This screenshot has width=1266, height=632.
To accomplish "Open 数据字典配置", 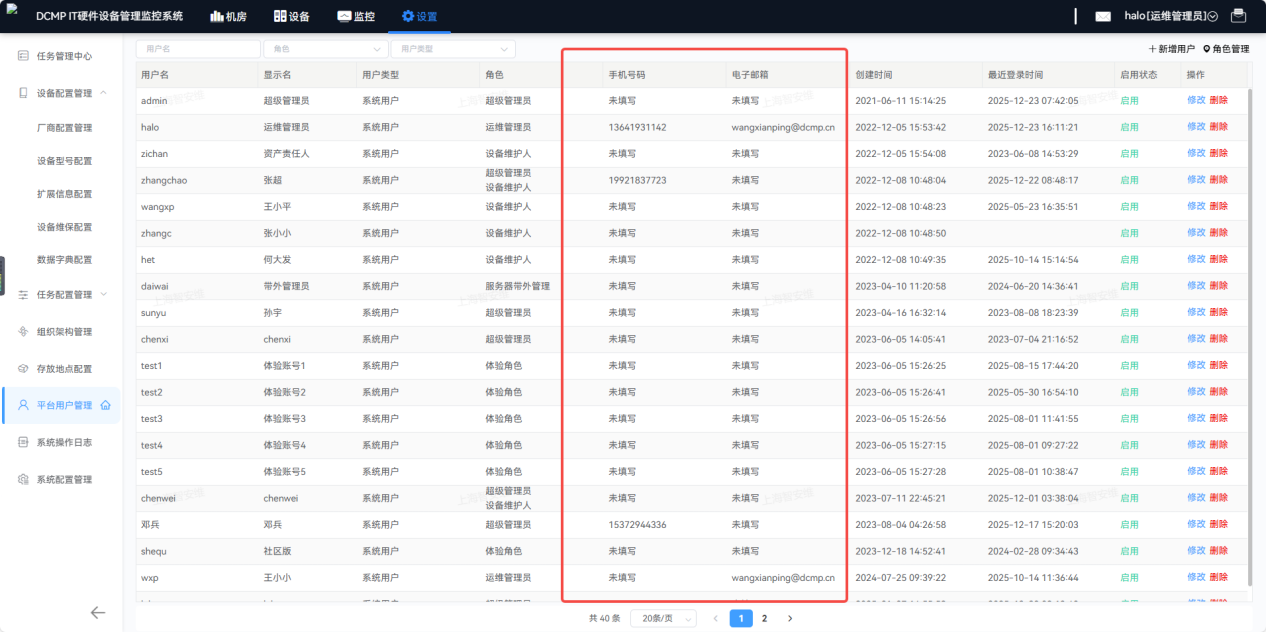I will (64, 260).
